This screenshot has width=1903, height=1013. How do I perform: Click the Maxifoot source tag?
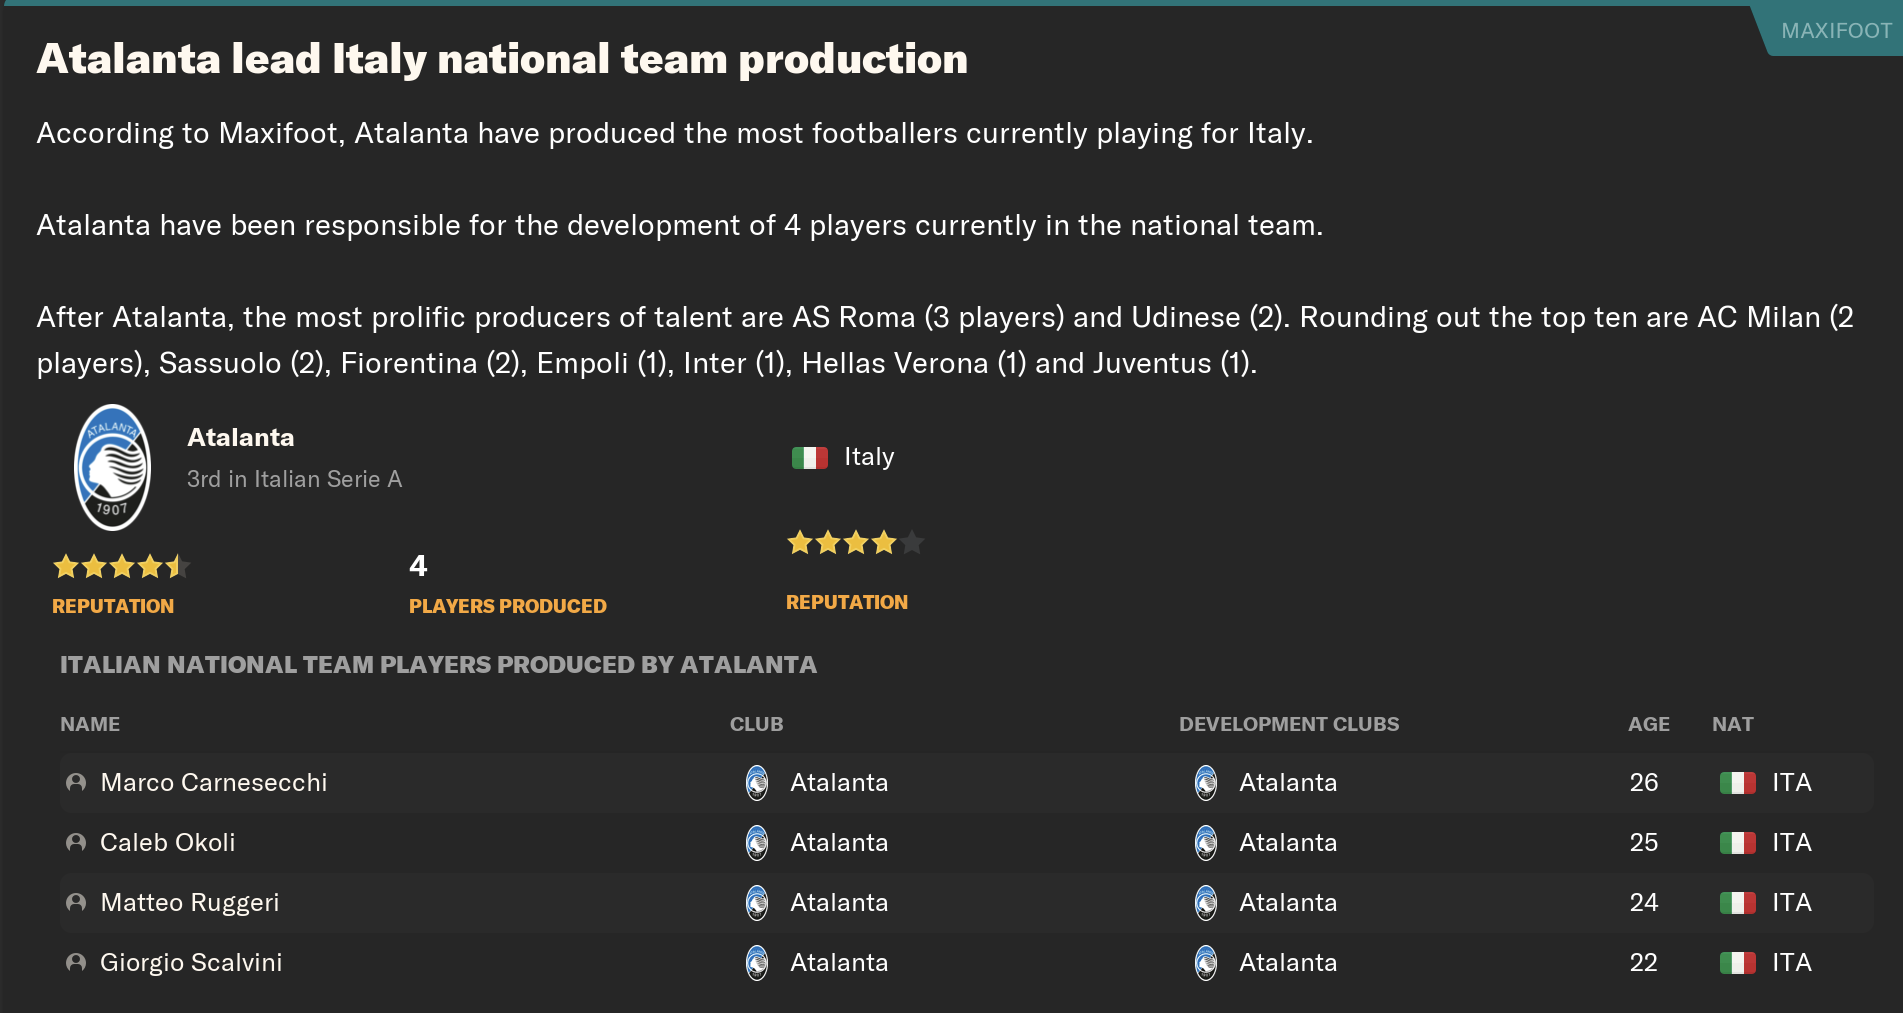[1835, 31]
